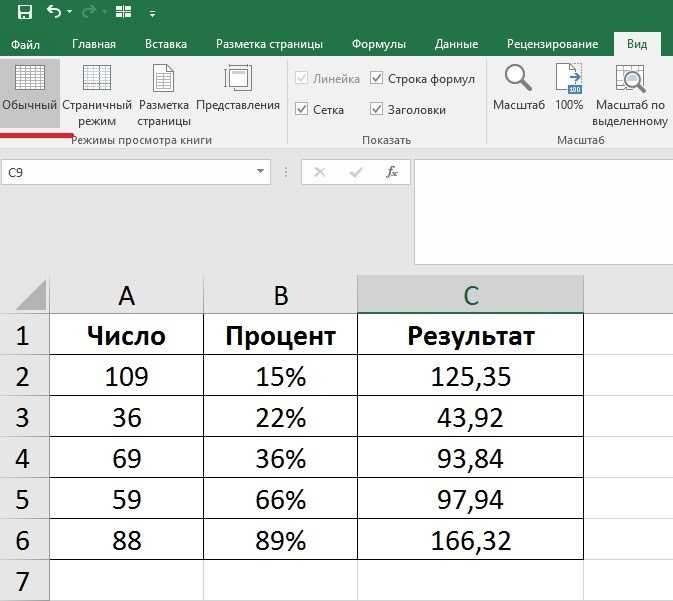Select the Данные tab
The height and width of the screenshot is (601, 673).
pos(456,44)
